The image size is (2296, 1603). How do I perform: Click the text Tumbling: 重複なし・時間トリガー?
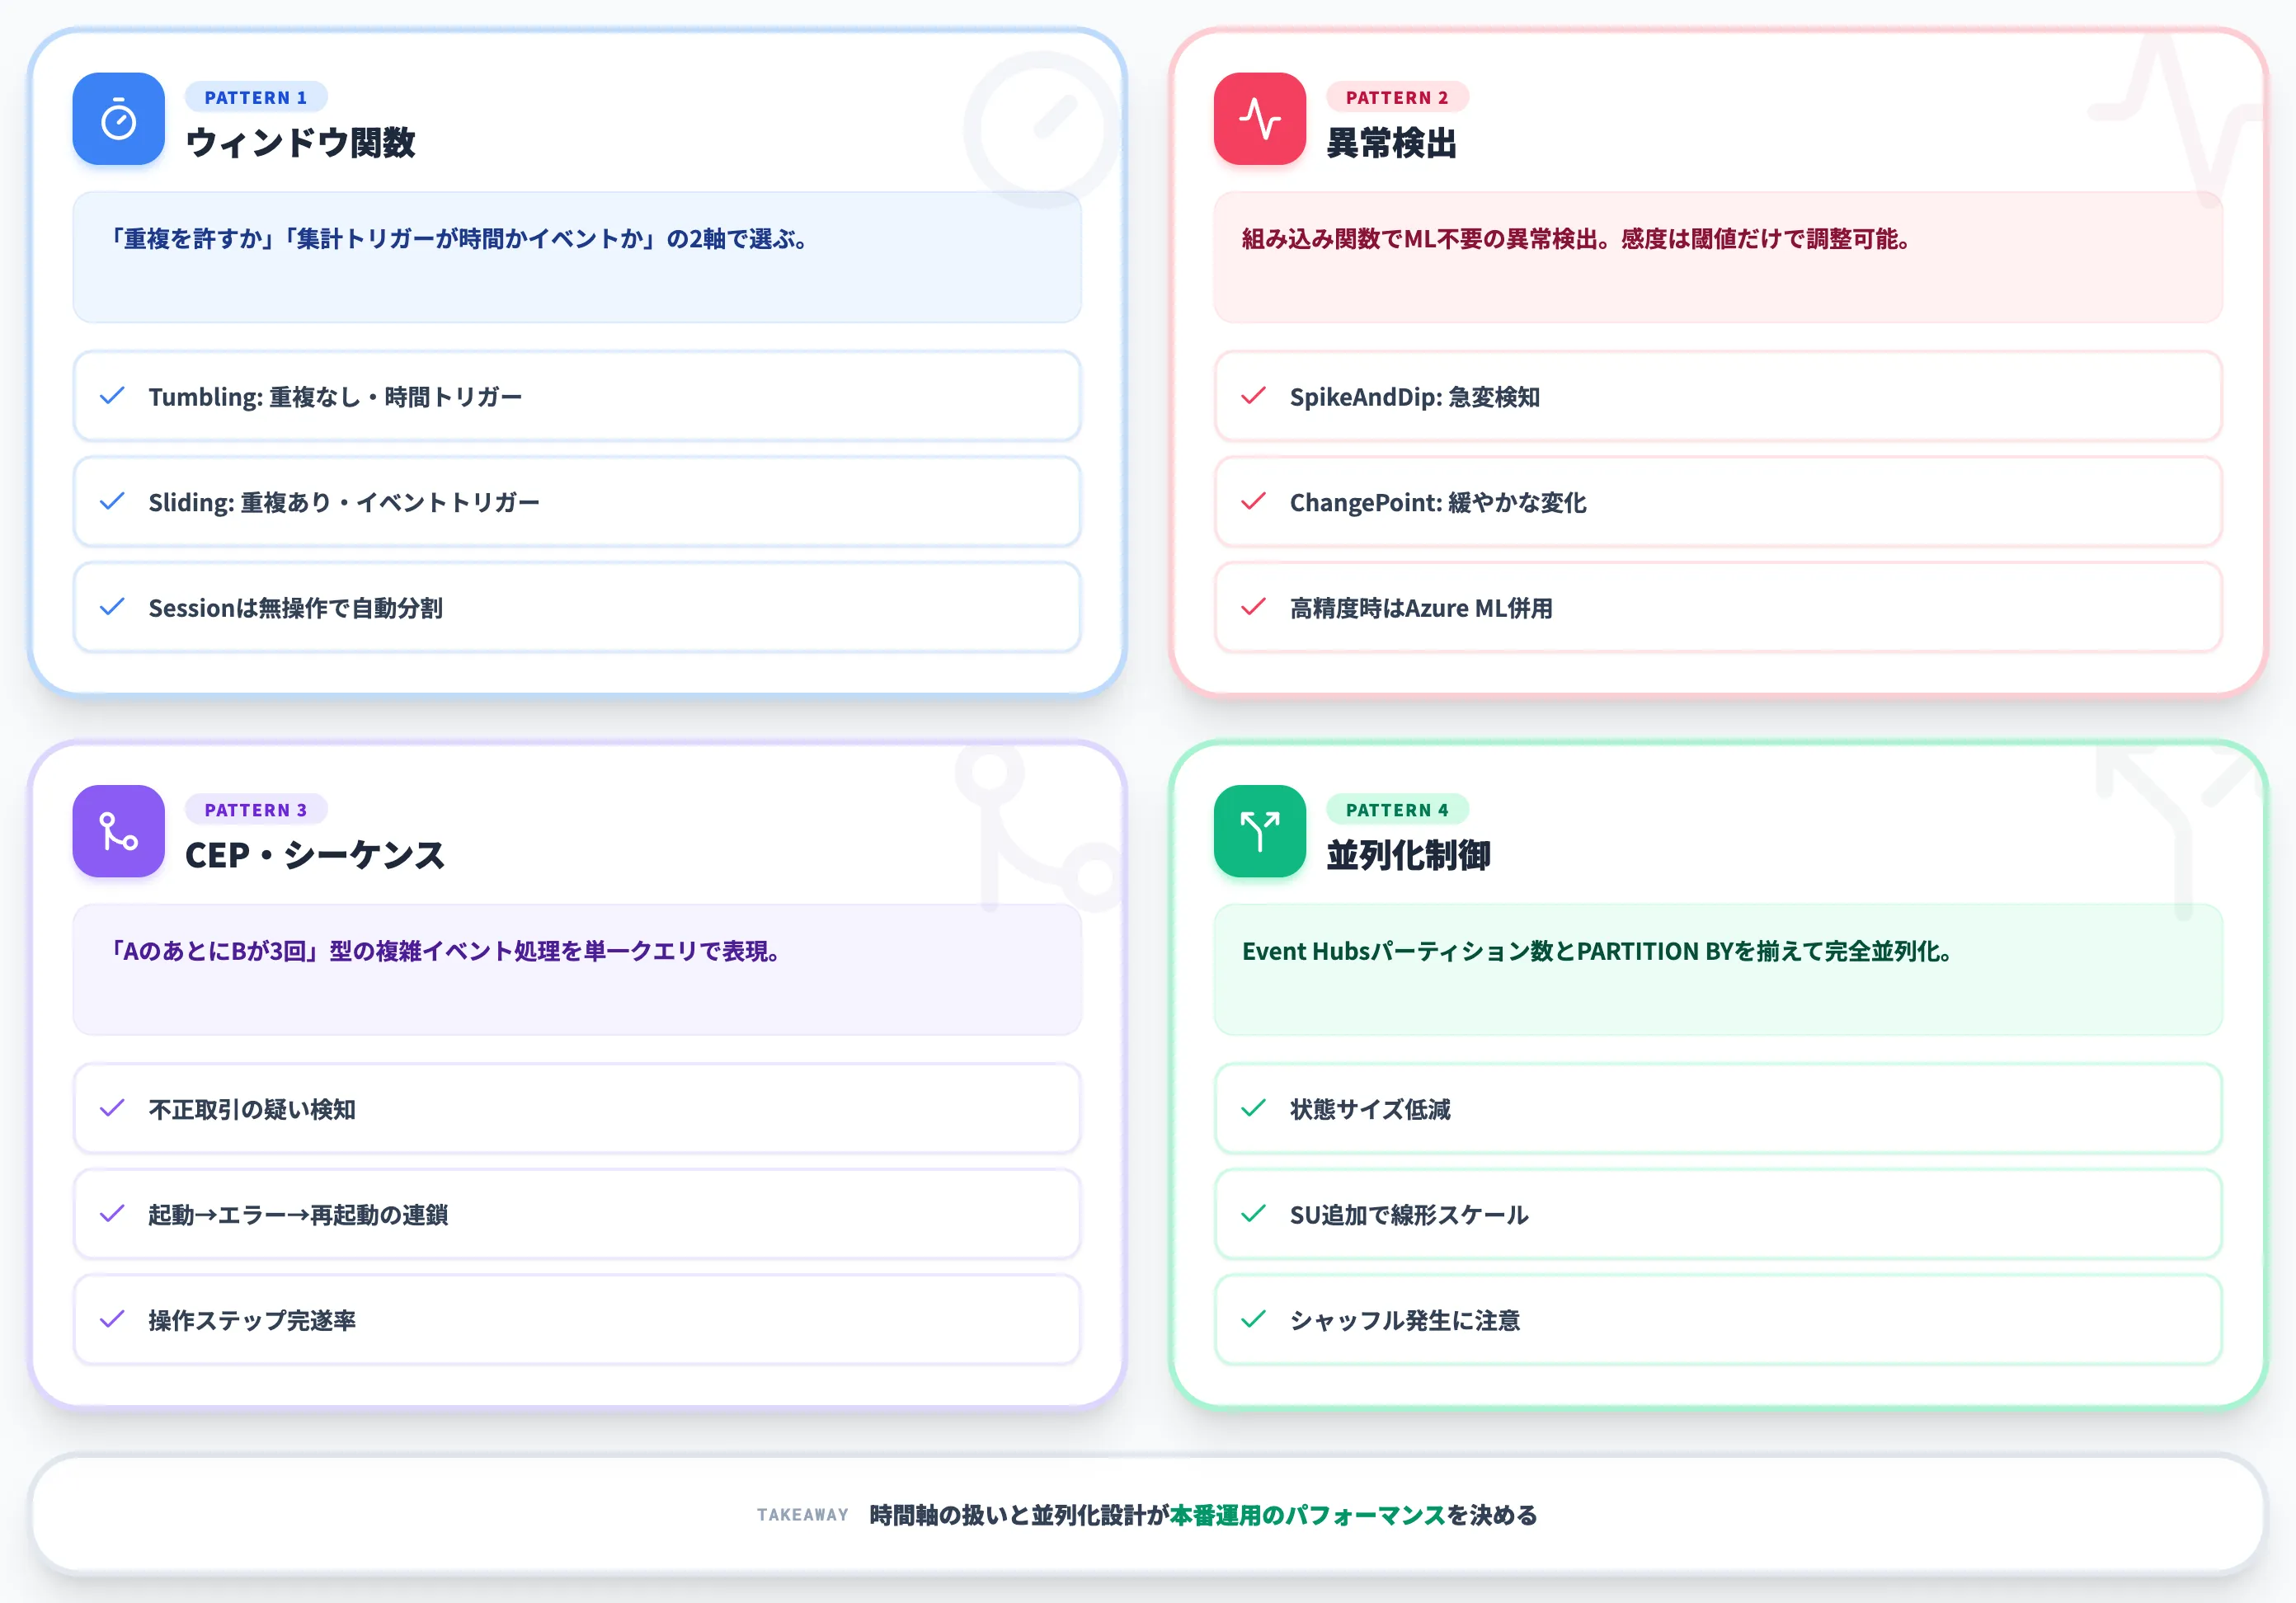335,397
